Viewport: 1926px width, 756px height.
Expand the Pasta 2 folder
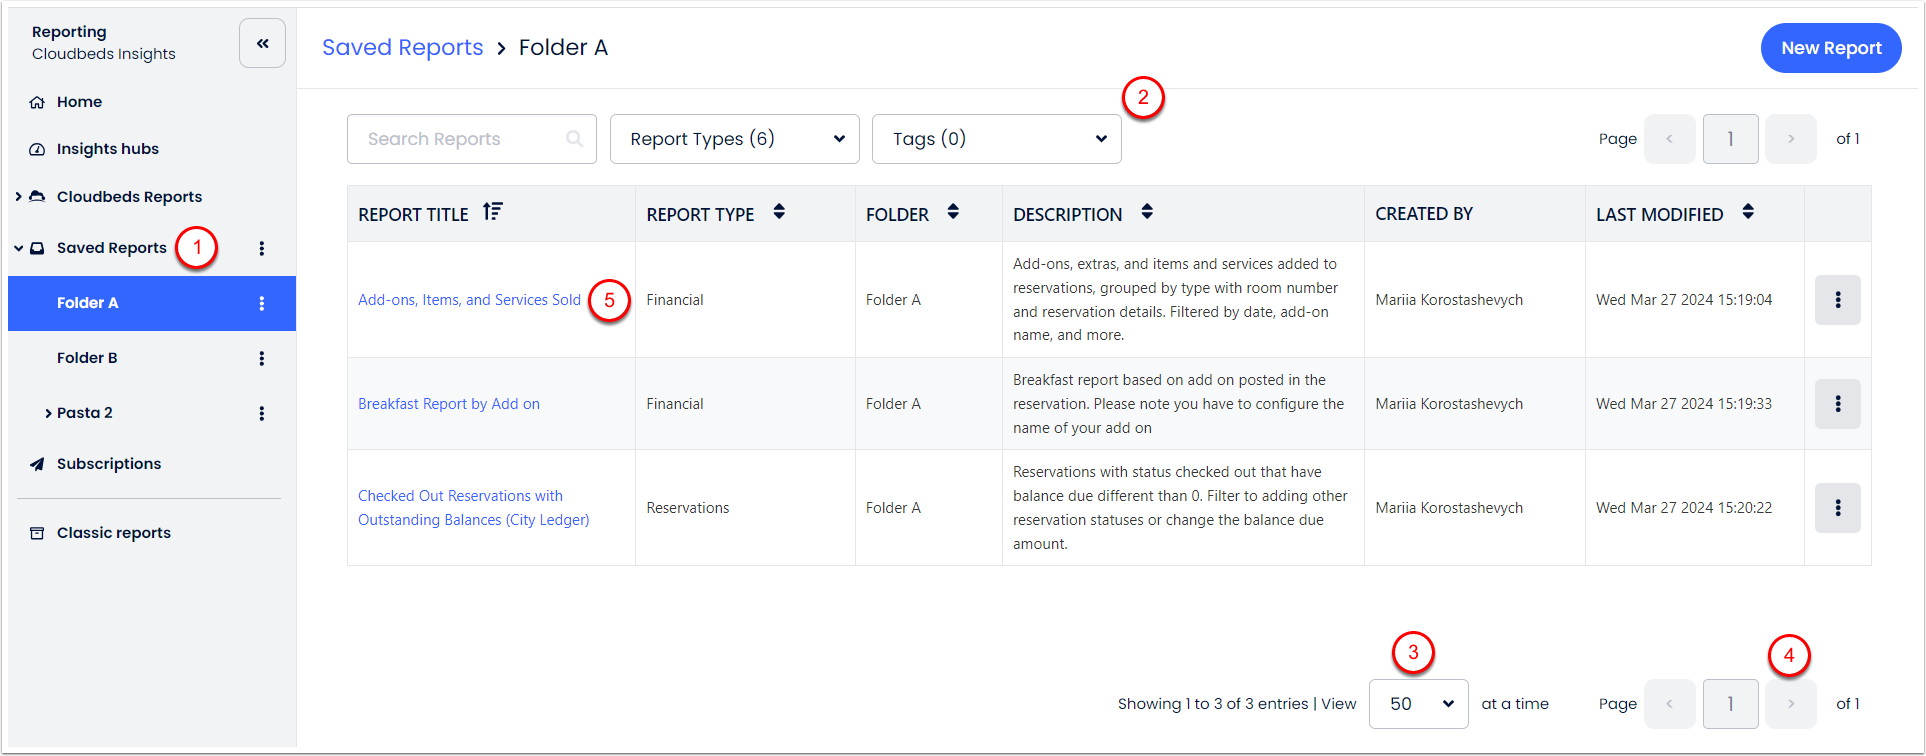[48, 413]
